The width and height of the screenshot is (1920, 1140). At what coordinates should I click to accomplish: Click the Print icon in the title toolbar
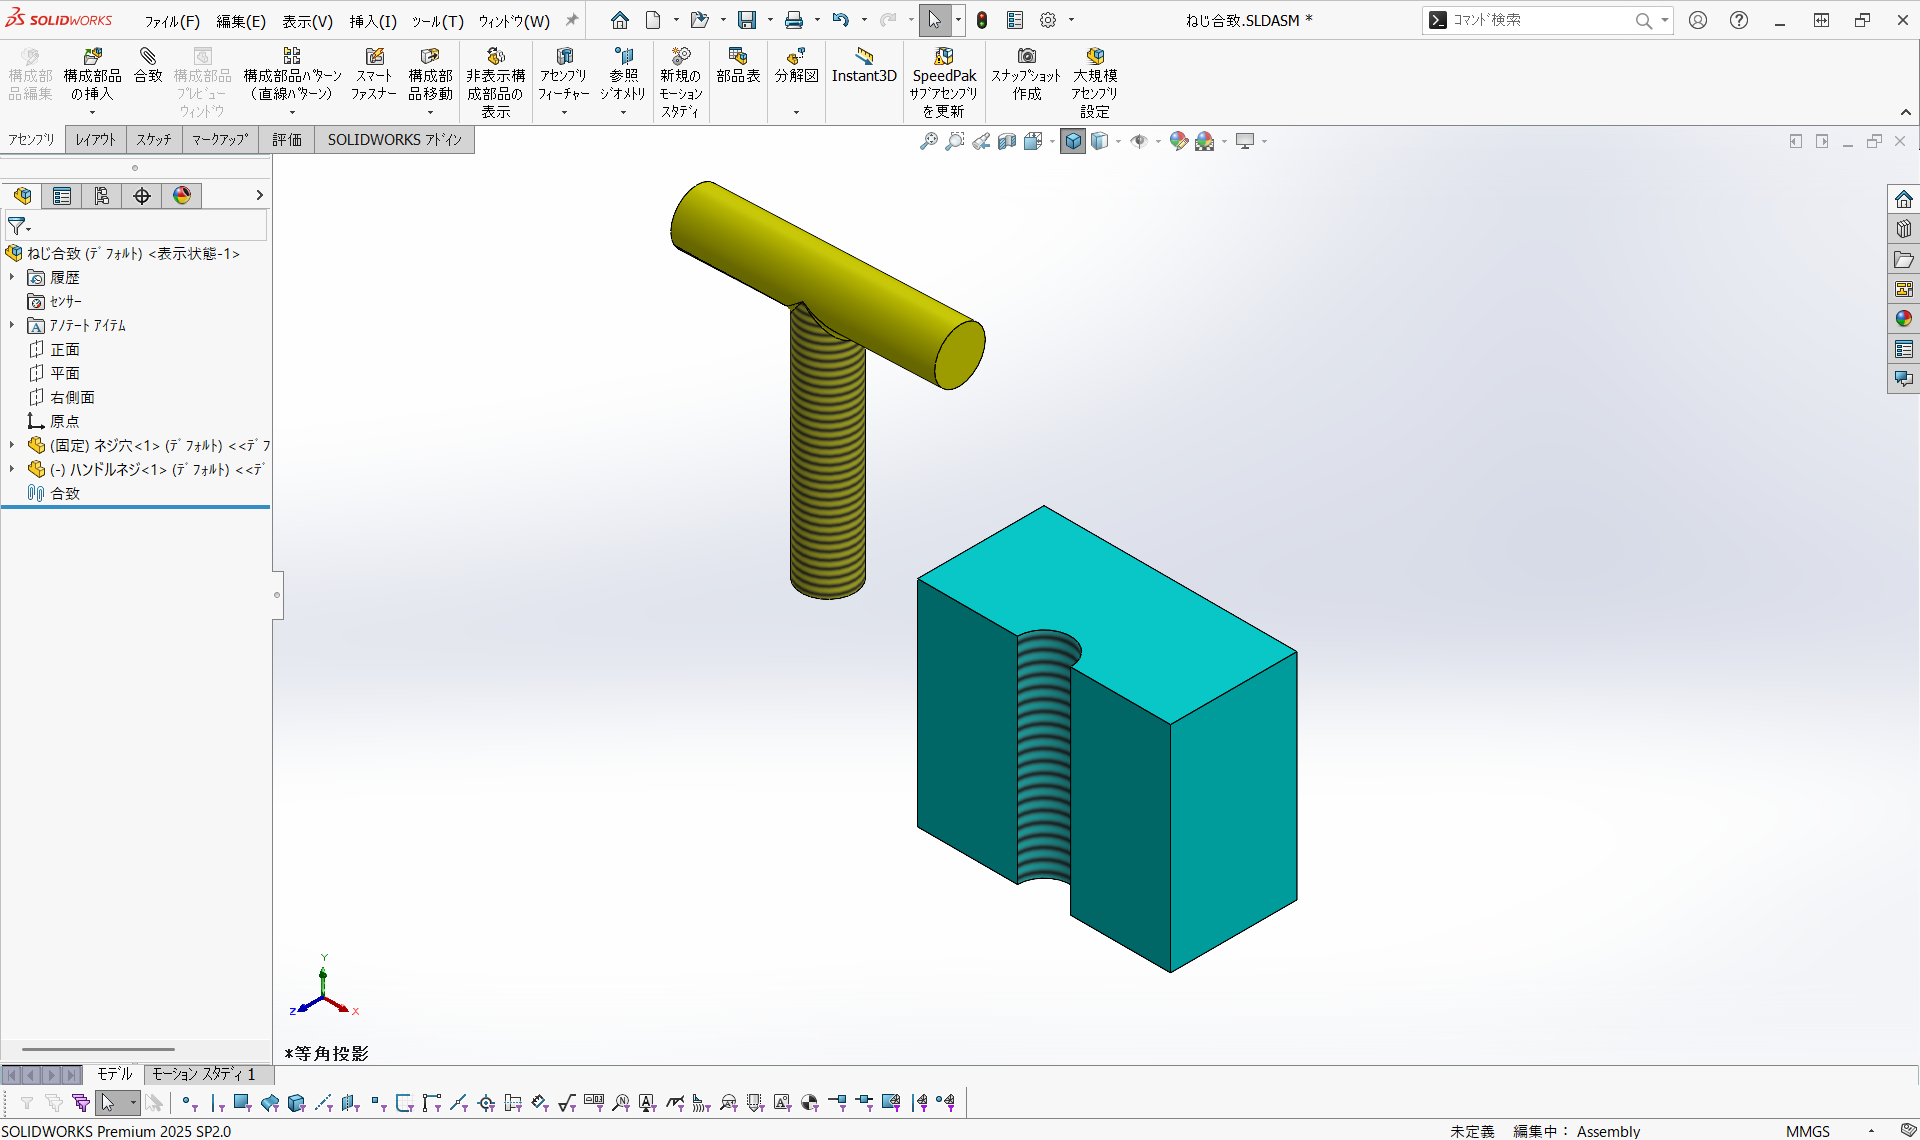coord(794,20)
